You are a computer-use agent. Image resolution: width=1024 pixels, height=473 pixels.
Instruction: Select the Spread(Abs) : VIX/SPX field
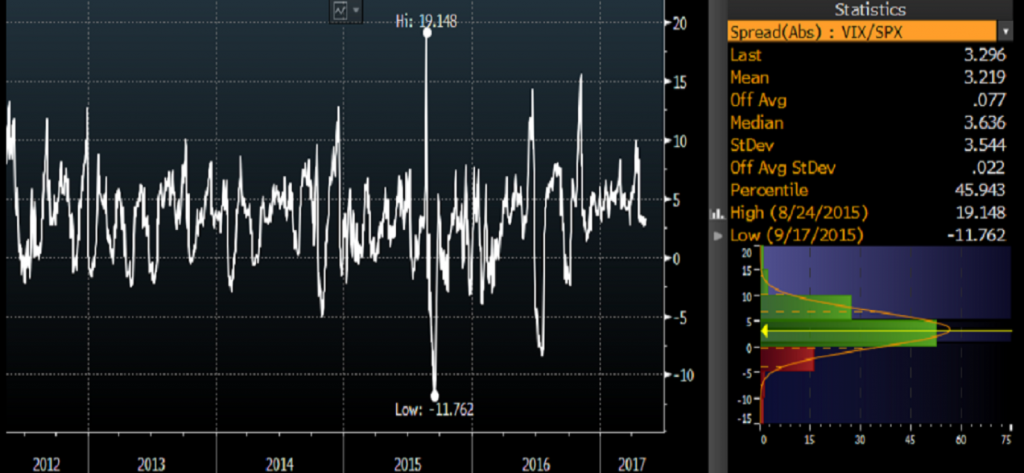(860, 31)
